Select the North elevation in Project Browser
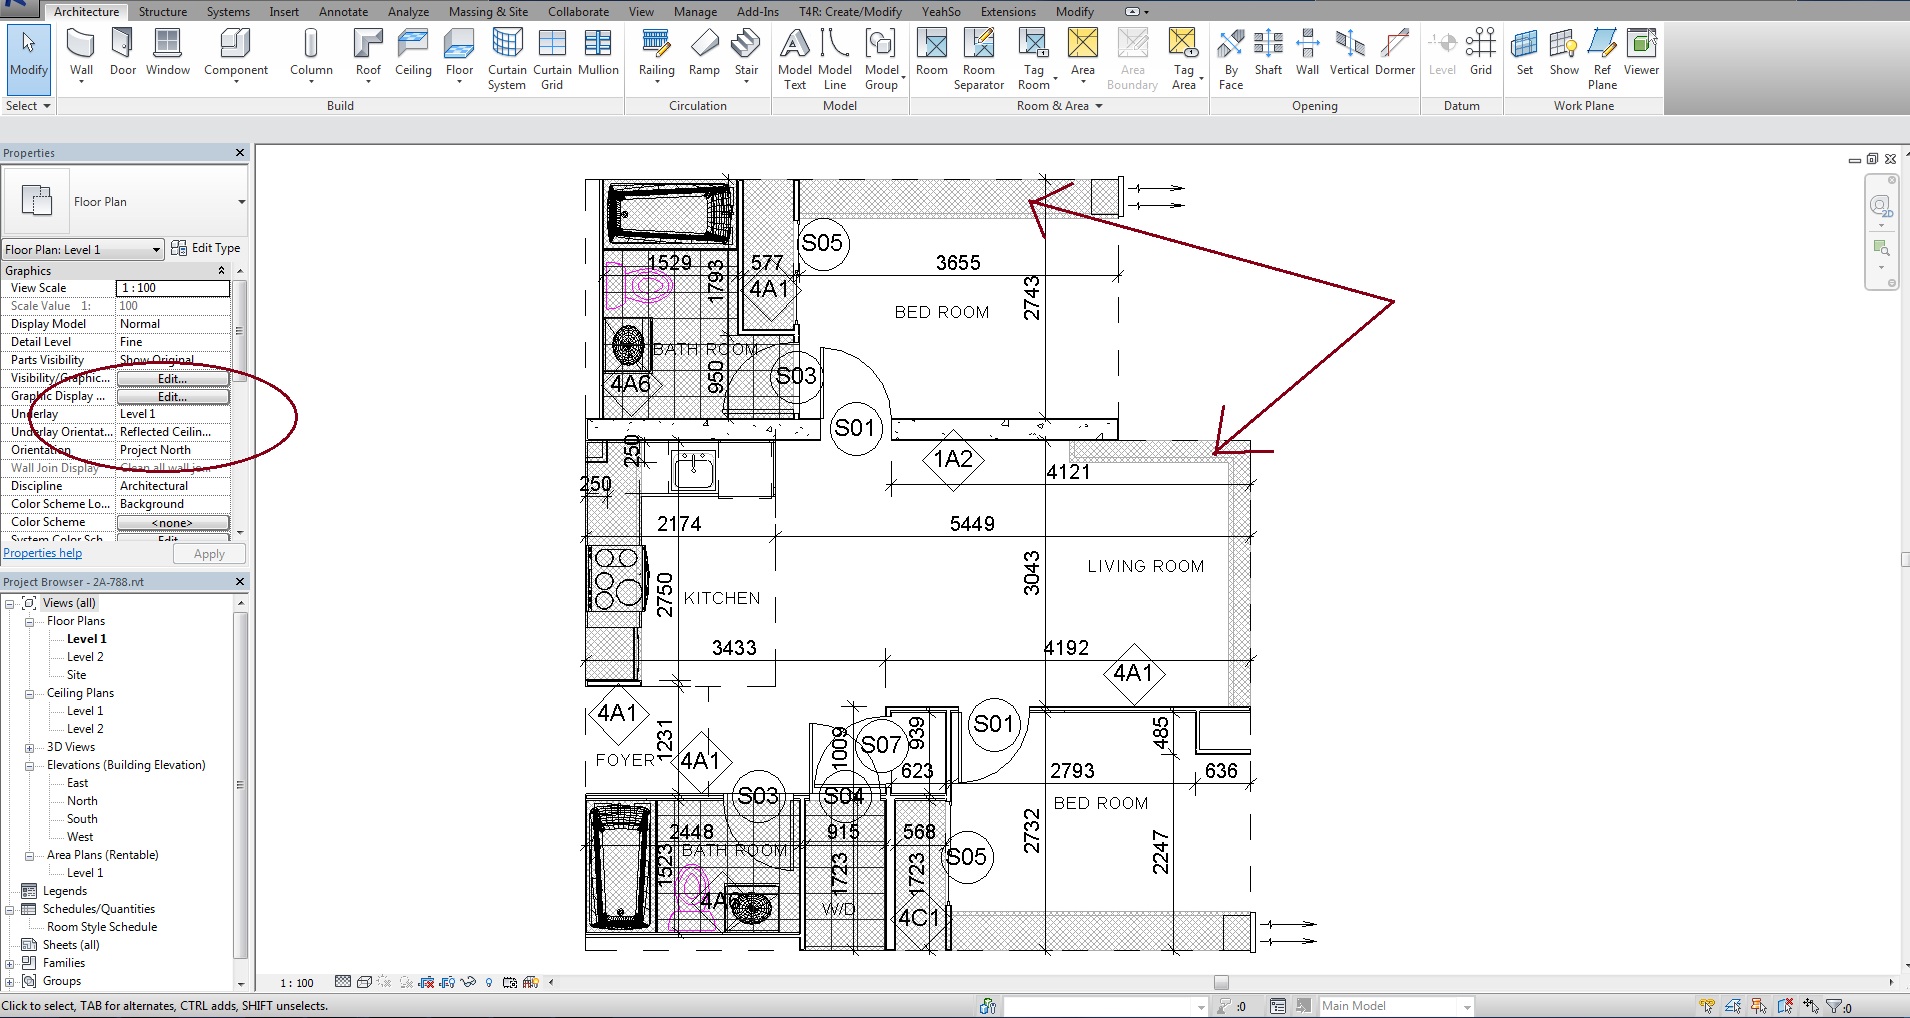 (x=82, y=801)
